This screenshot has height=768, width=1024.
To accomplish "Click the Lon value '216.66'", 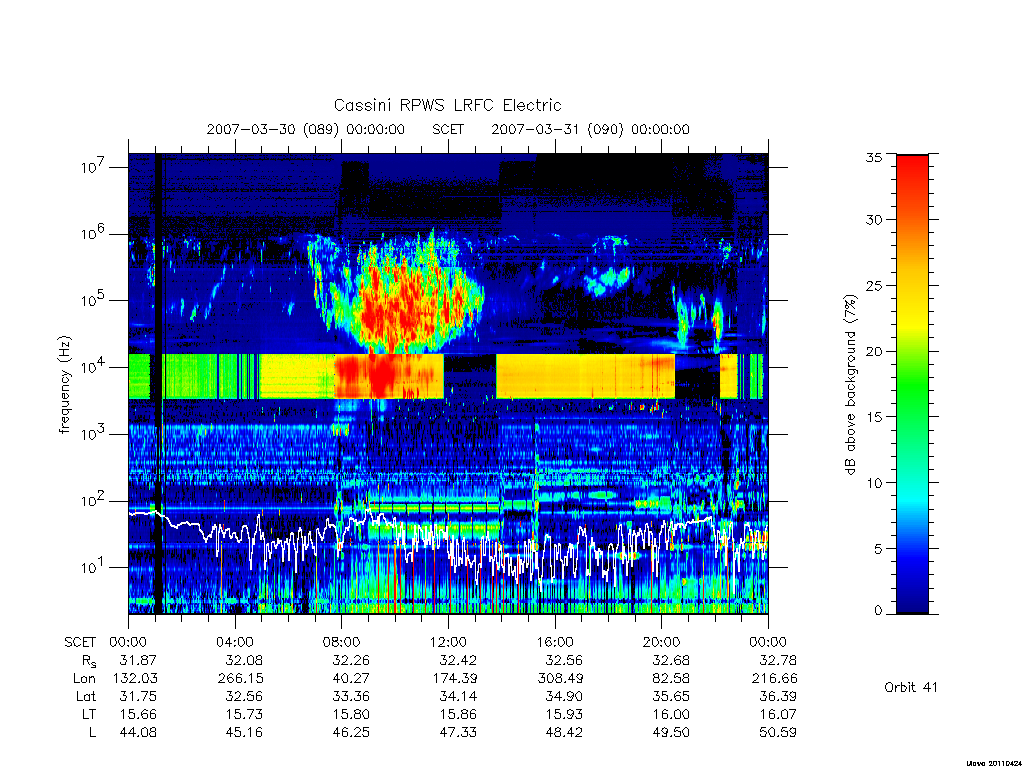I will [775, 679].
